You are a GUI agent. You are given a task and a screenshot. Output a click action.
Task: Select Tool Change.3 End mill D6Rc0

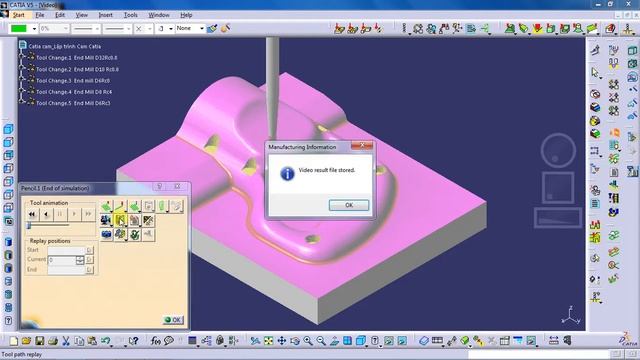(73, 80)
